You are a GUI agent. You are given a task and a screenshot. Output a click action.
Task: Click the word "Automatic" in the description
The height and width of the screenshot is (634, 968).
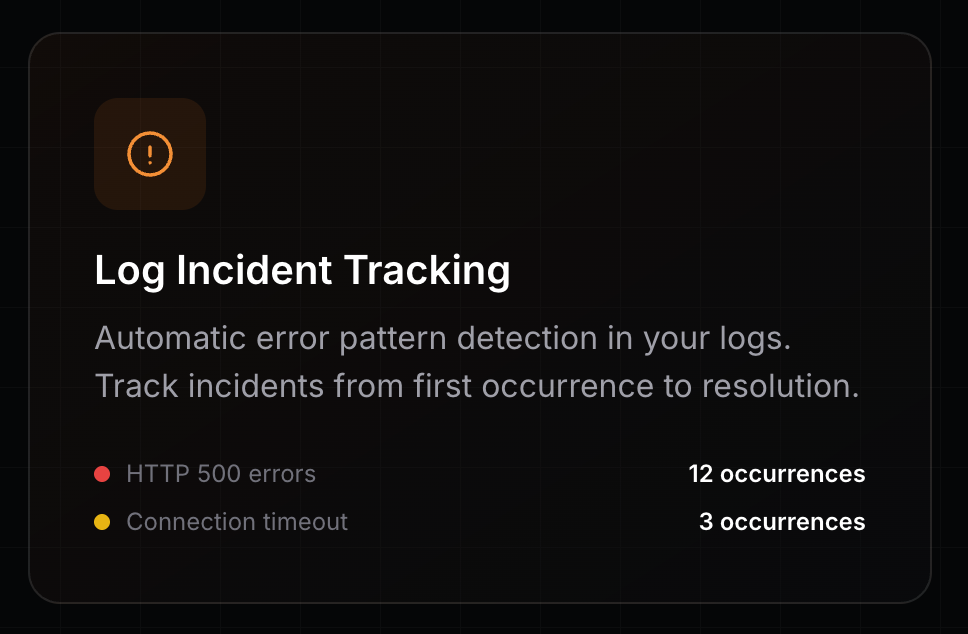[170, 338]
